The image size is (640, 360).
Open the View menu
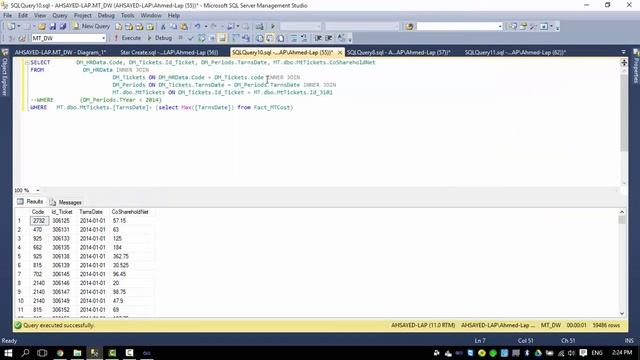(x=40, y=15)
